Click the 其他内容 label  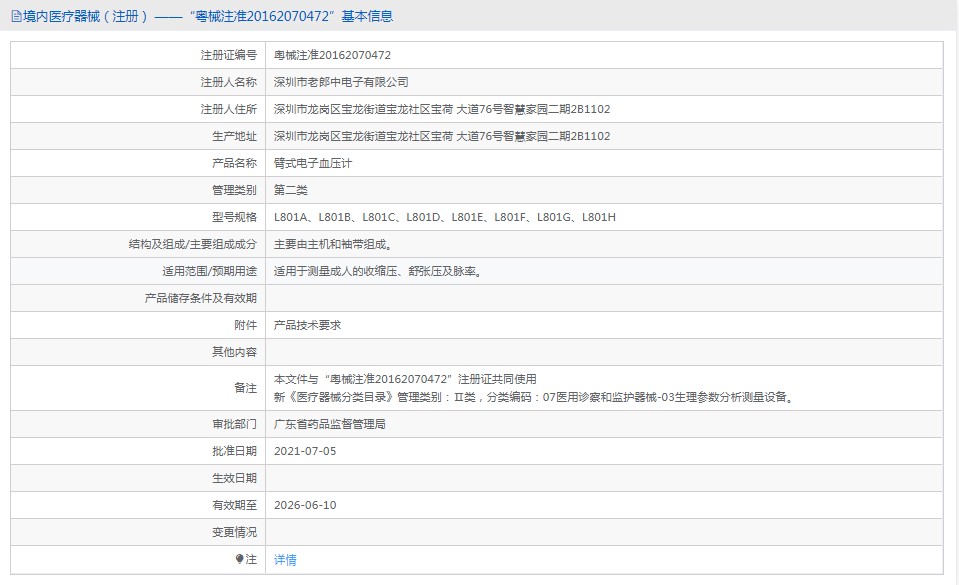234,352
